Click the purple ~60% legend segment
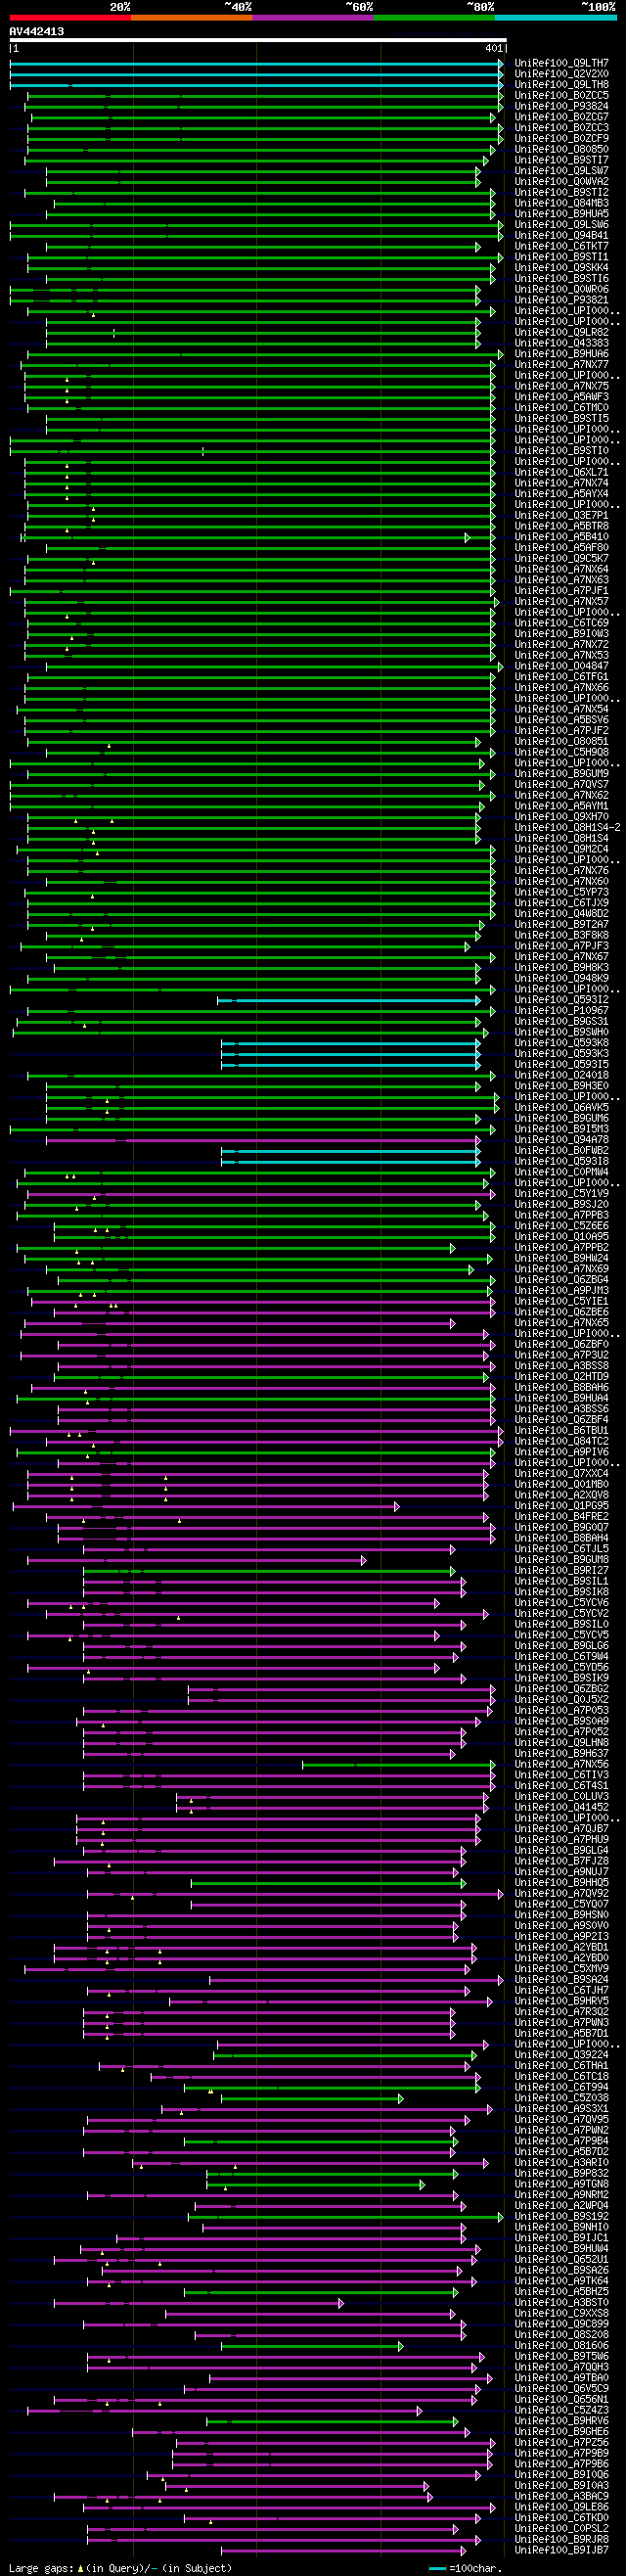 click(x=313, y=17)
